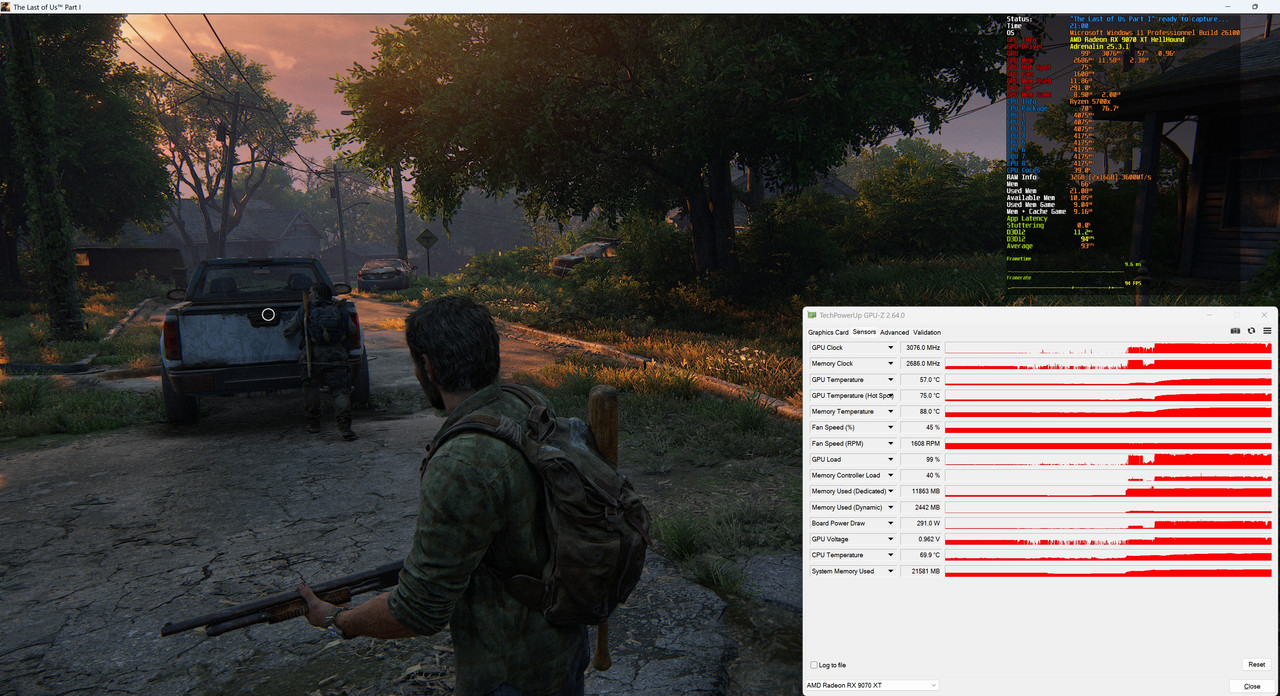Open the AMD Radeon RX 9070 XT selector
Viewport: 1280px width, 696px height.
tap(872, 685)
